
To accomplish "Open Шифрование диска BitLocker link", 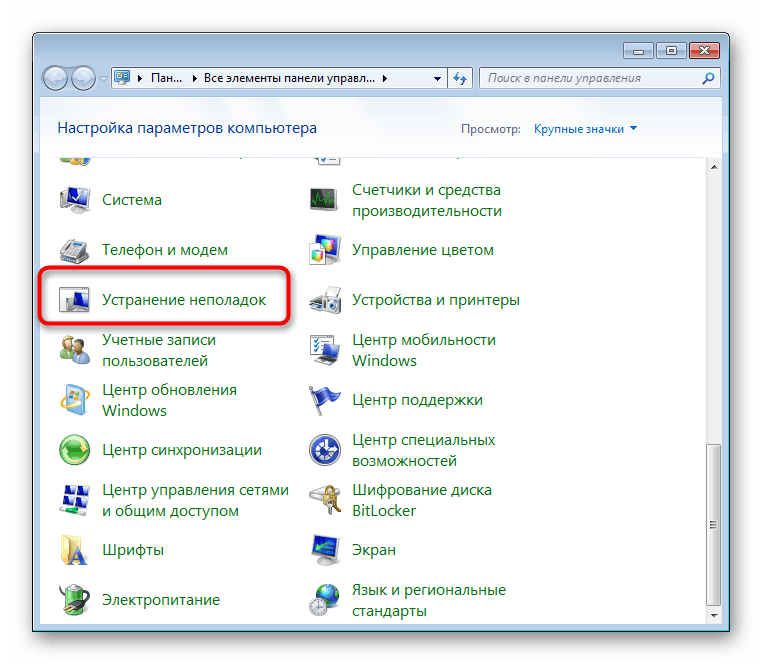I will click(x=422, y=500).
